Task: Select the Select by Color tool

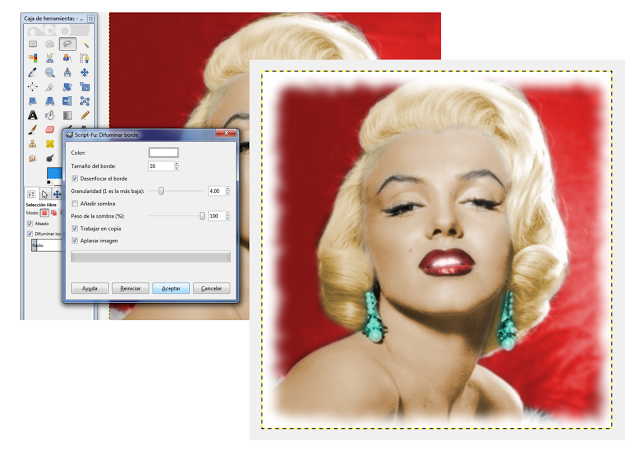Action: 33,58
